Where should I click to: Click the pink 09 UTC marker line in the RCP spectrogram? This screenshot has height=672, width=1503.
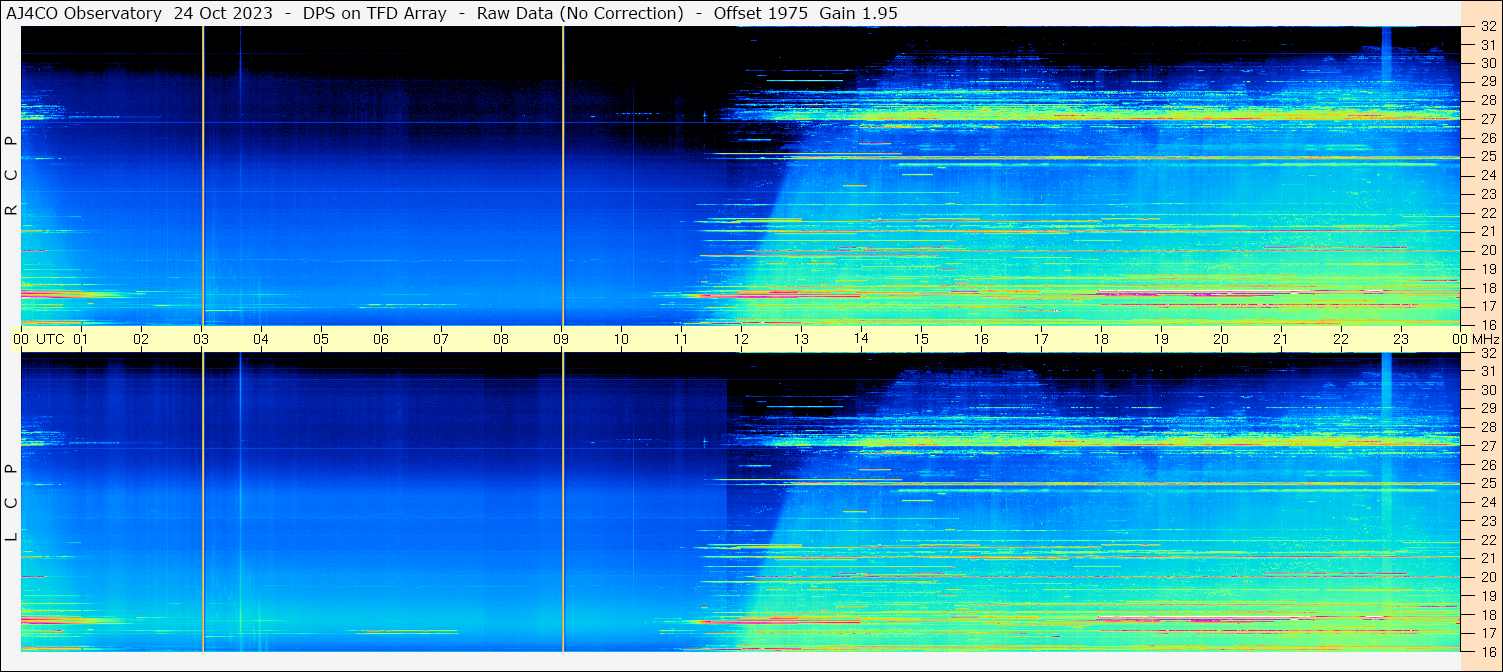[563, 175]
